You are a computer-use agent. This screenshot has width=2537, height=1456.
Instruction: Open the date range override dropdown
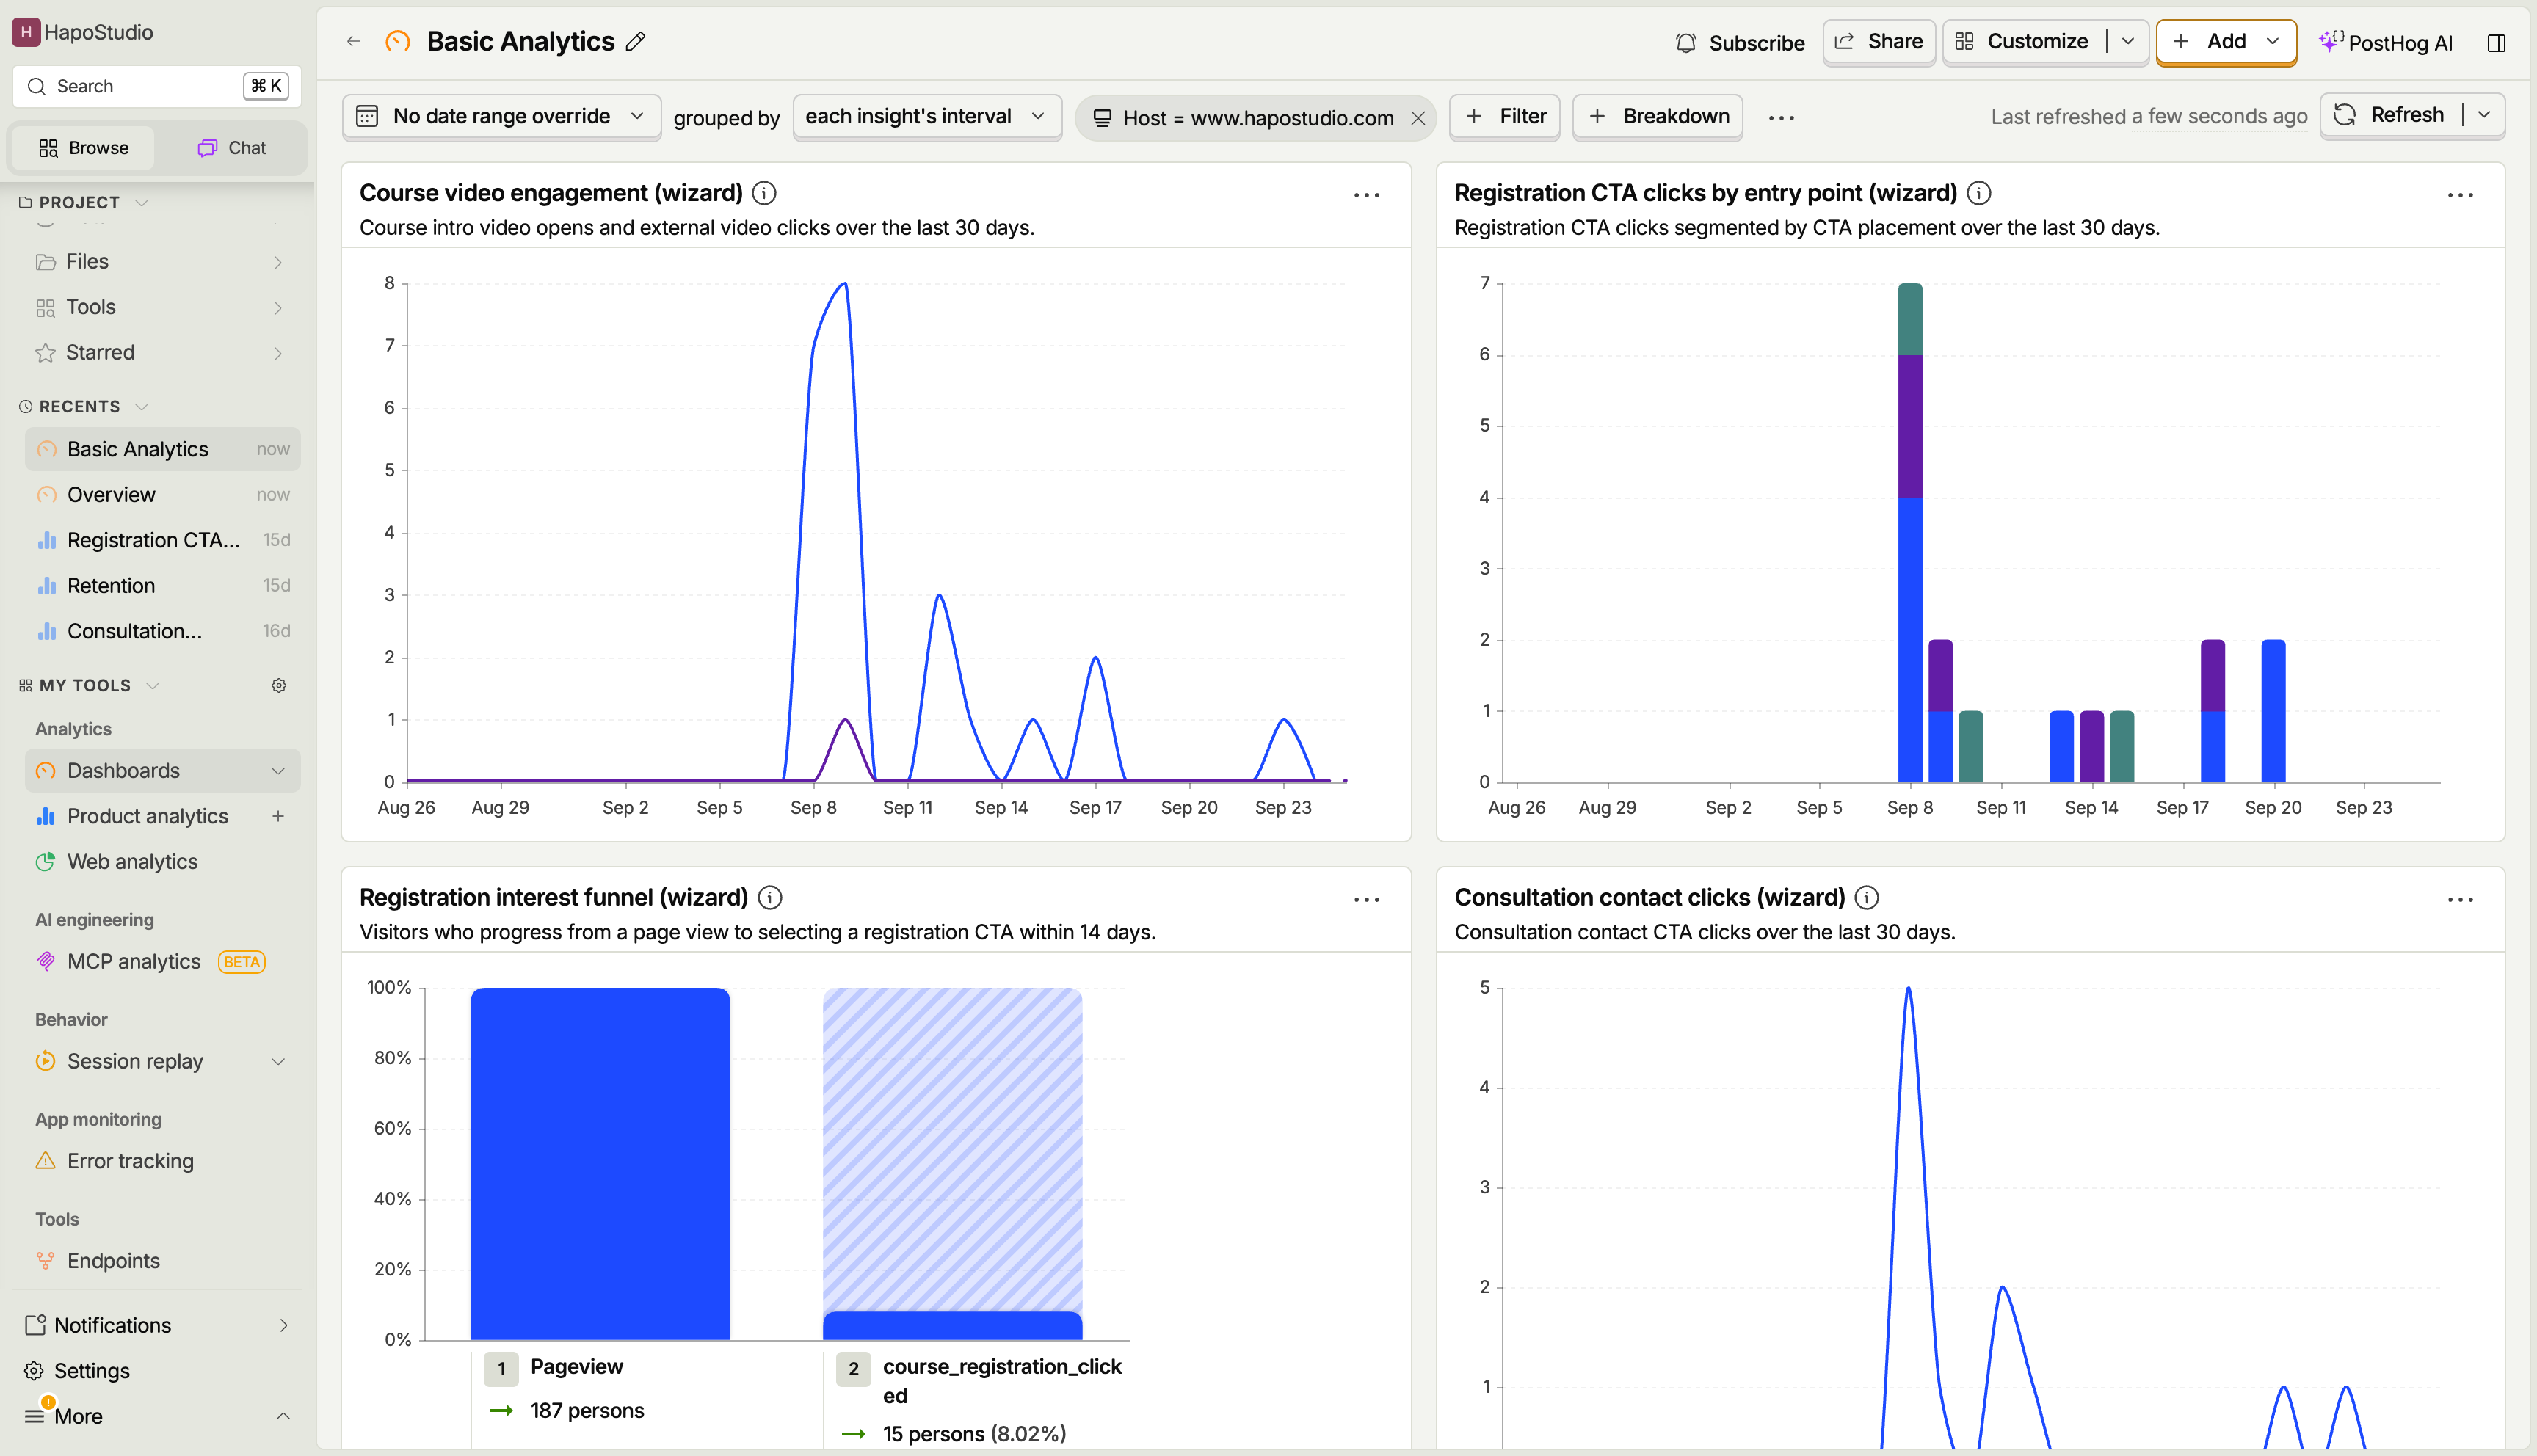(x=502, y=117)
